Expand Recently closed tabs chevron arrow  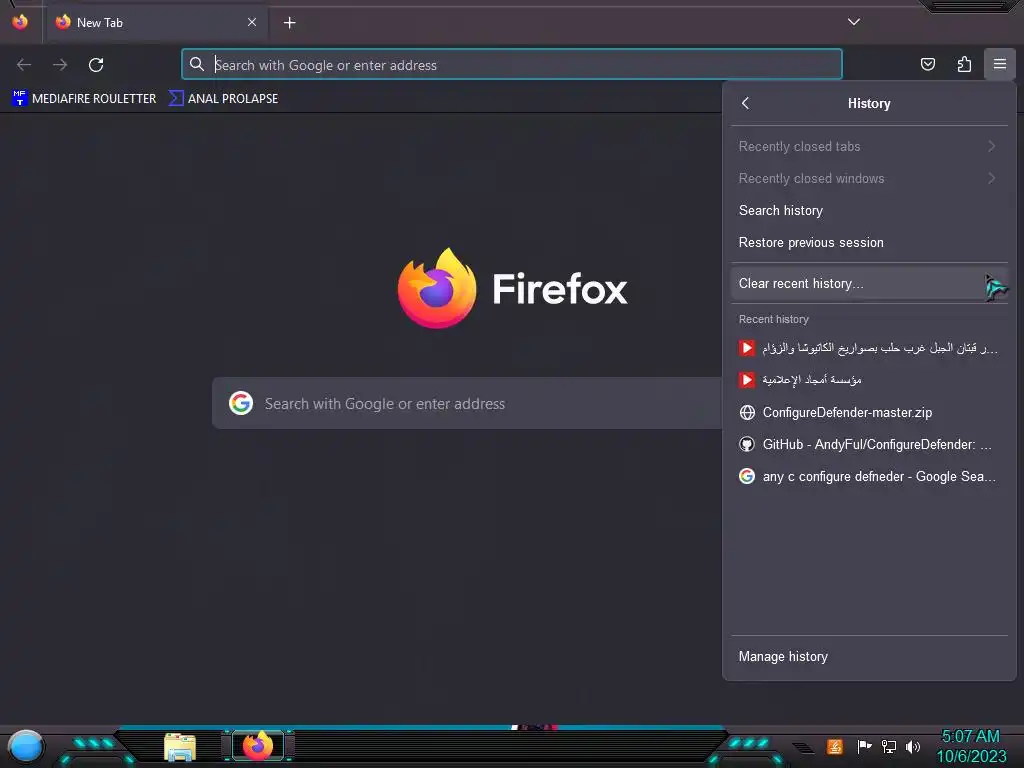click(x=991, y=146)
